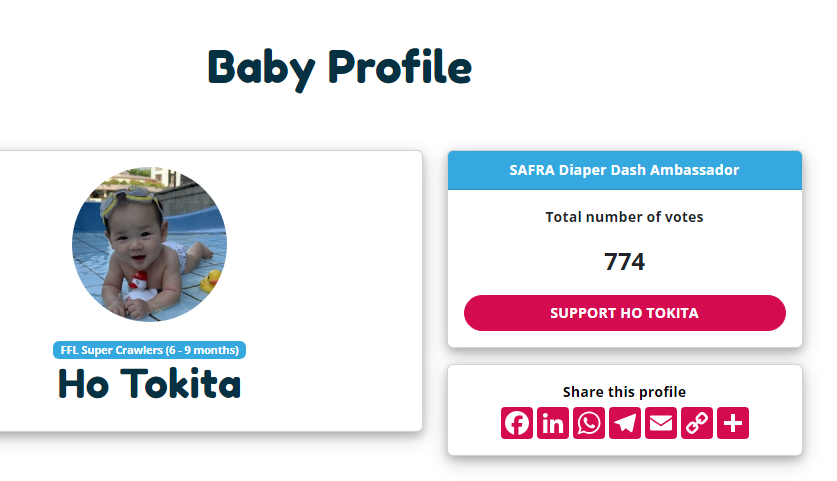Share the profile using Telegram
This screenshot has width=837, height=481.
625,423
